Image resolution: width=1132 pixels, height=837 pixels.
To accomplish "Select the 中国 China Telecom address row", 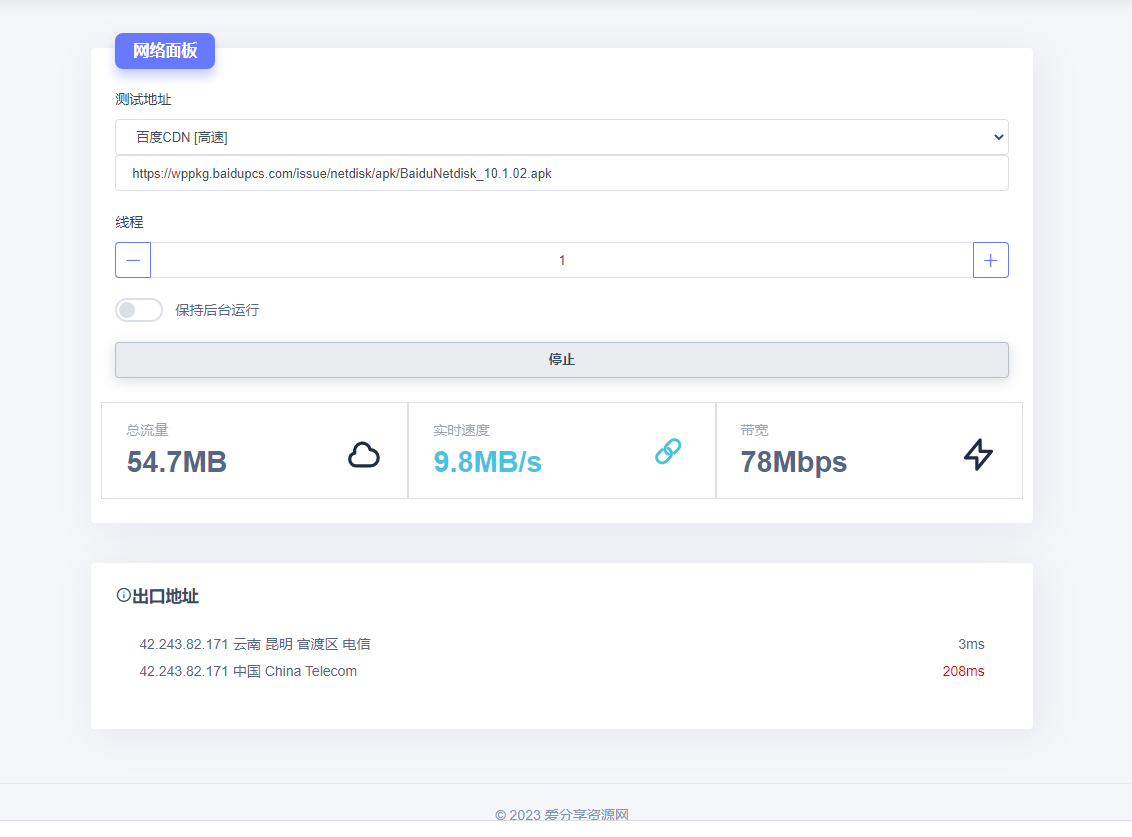I will (x=248, y=671).
